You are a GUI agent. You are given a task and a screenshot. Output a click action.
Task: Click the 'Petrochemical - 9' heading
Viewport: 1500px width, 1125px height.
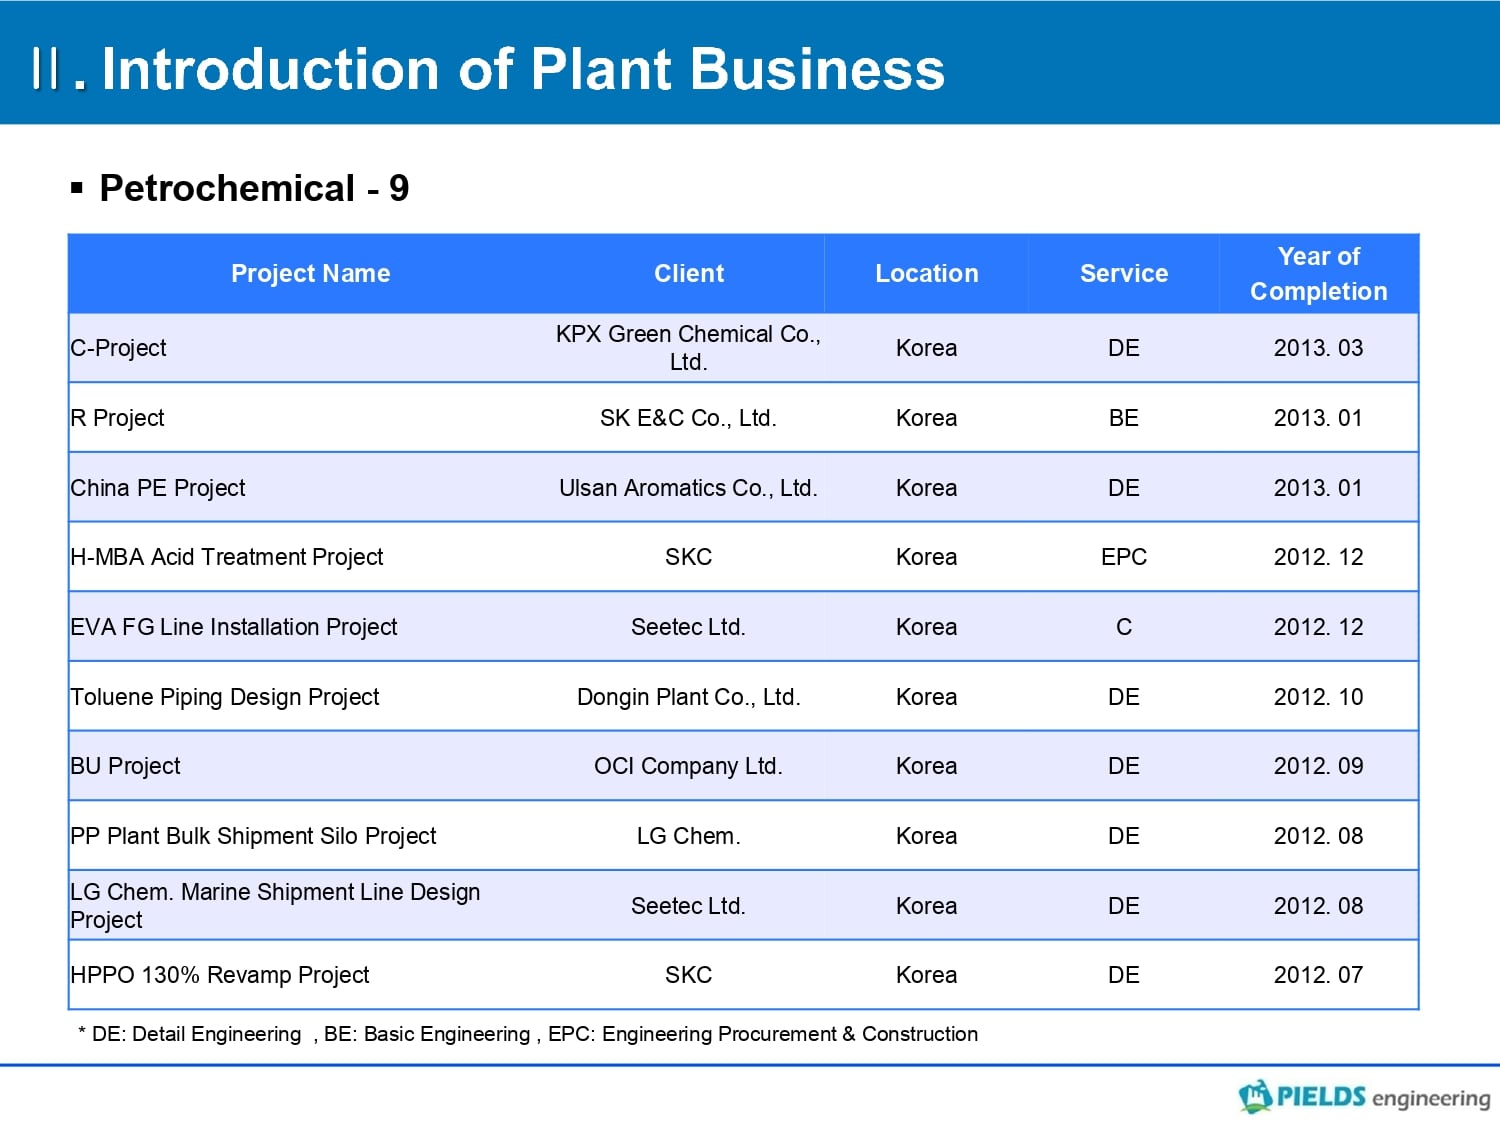click(254, 188)
